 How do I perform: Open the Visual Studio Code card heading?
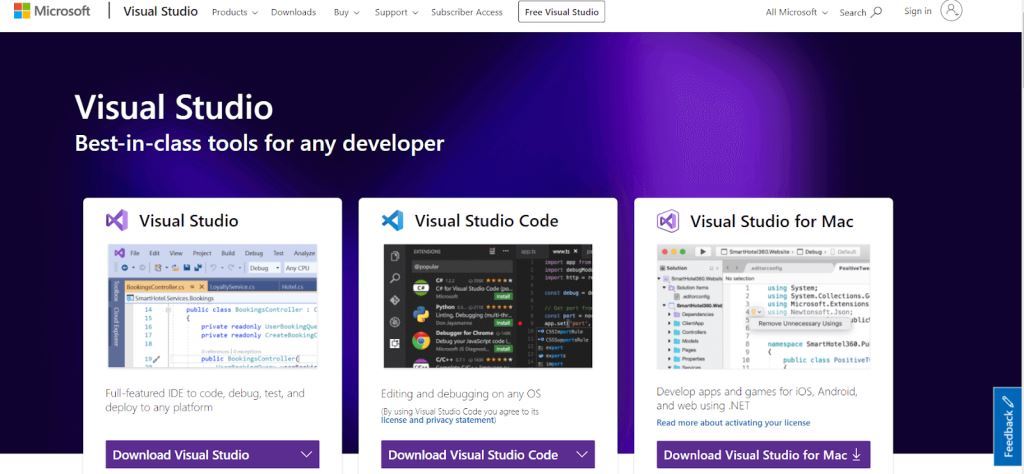coord(486,221)
